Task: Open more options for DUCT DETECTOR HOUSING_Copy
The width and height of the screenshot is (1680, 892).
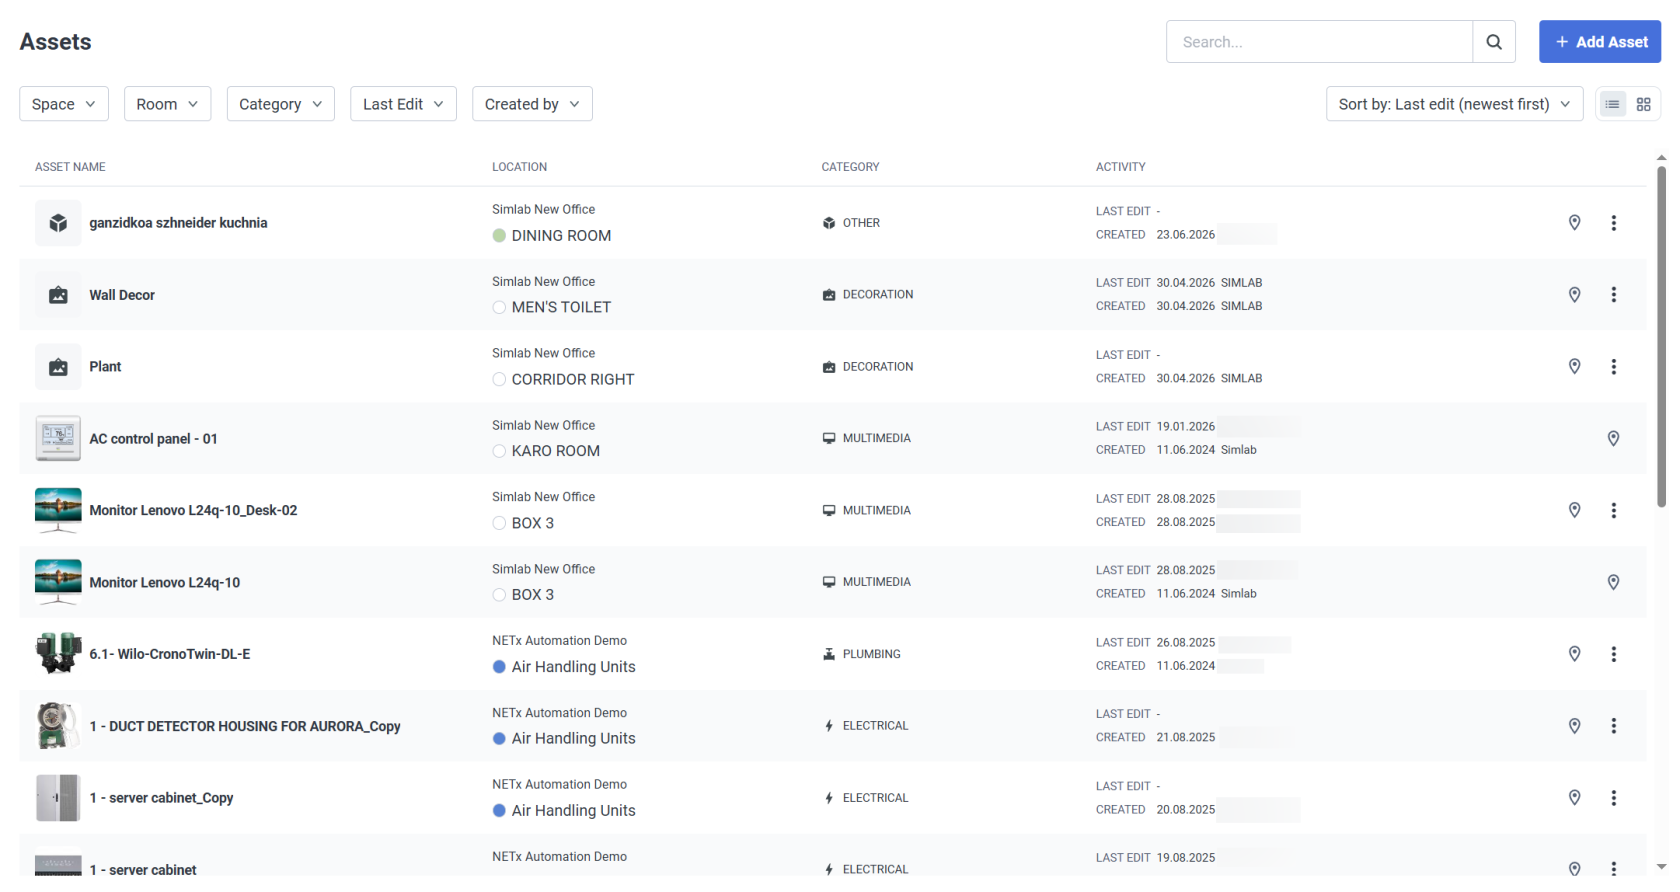Action: [x=1613, y=726]
